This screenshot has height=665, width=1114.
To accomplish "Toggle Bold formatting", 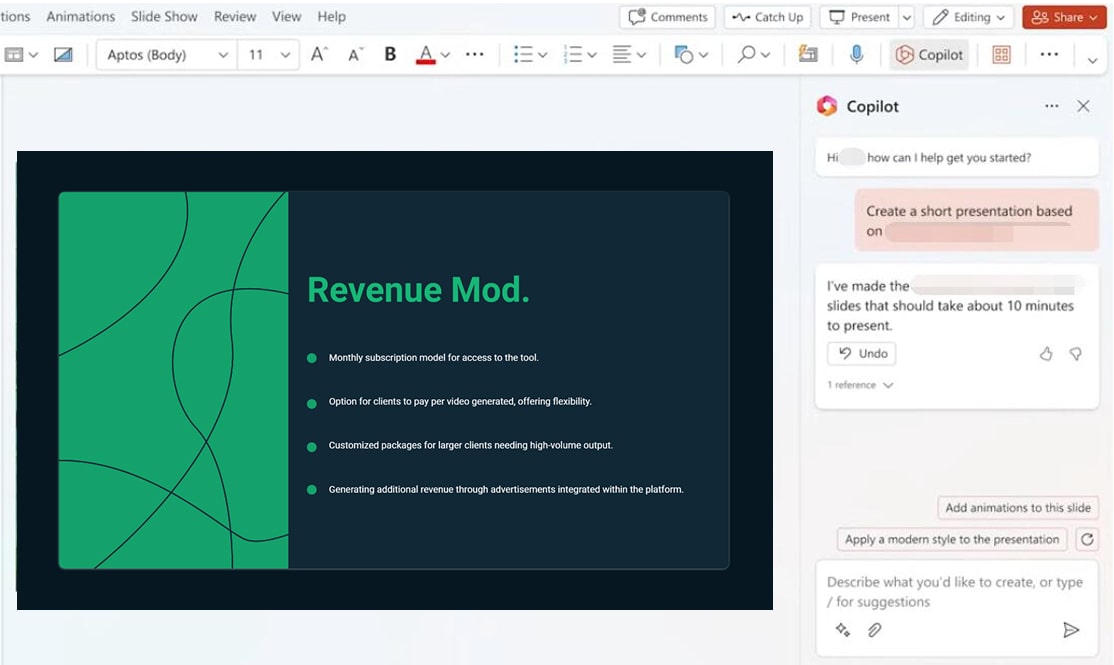I will point(390,55).
